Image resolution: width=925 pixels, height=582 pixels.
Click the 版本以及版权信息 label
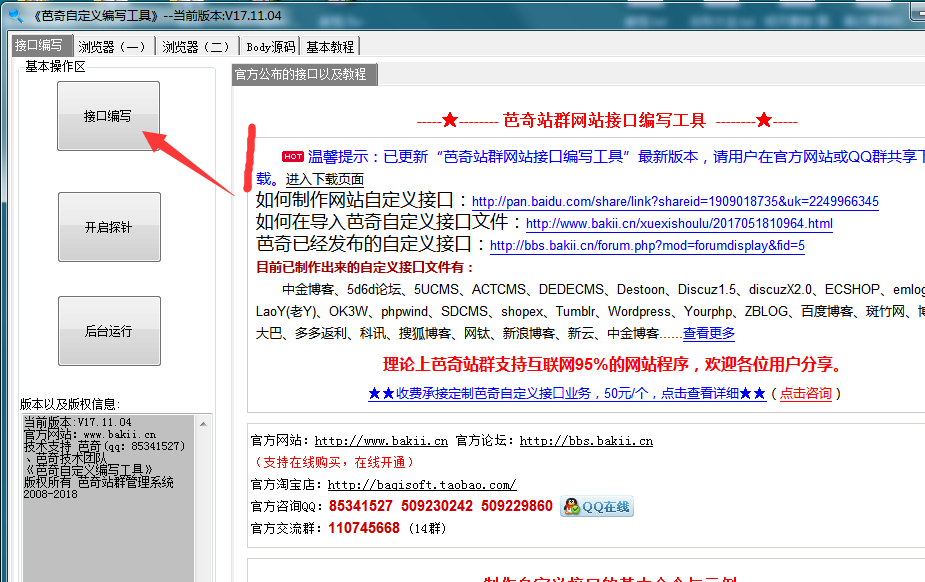point(70,404)
